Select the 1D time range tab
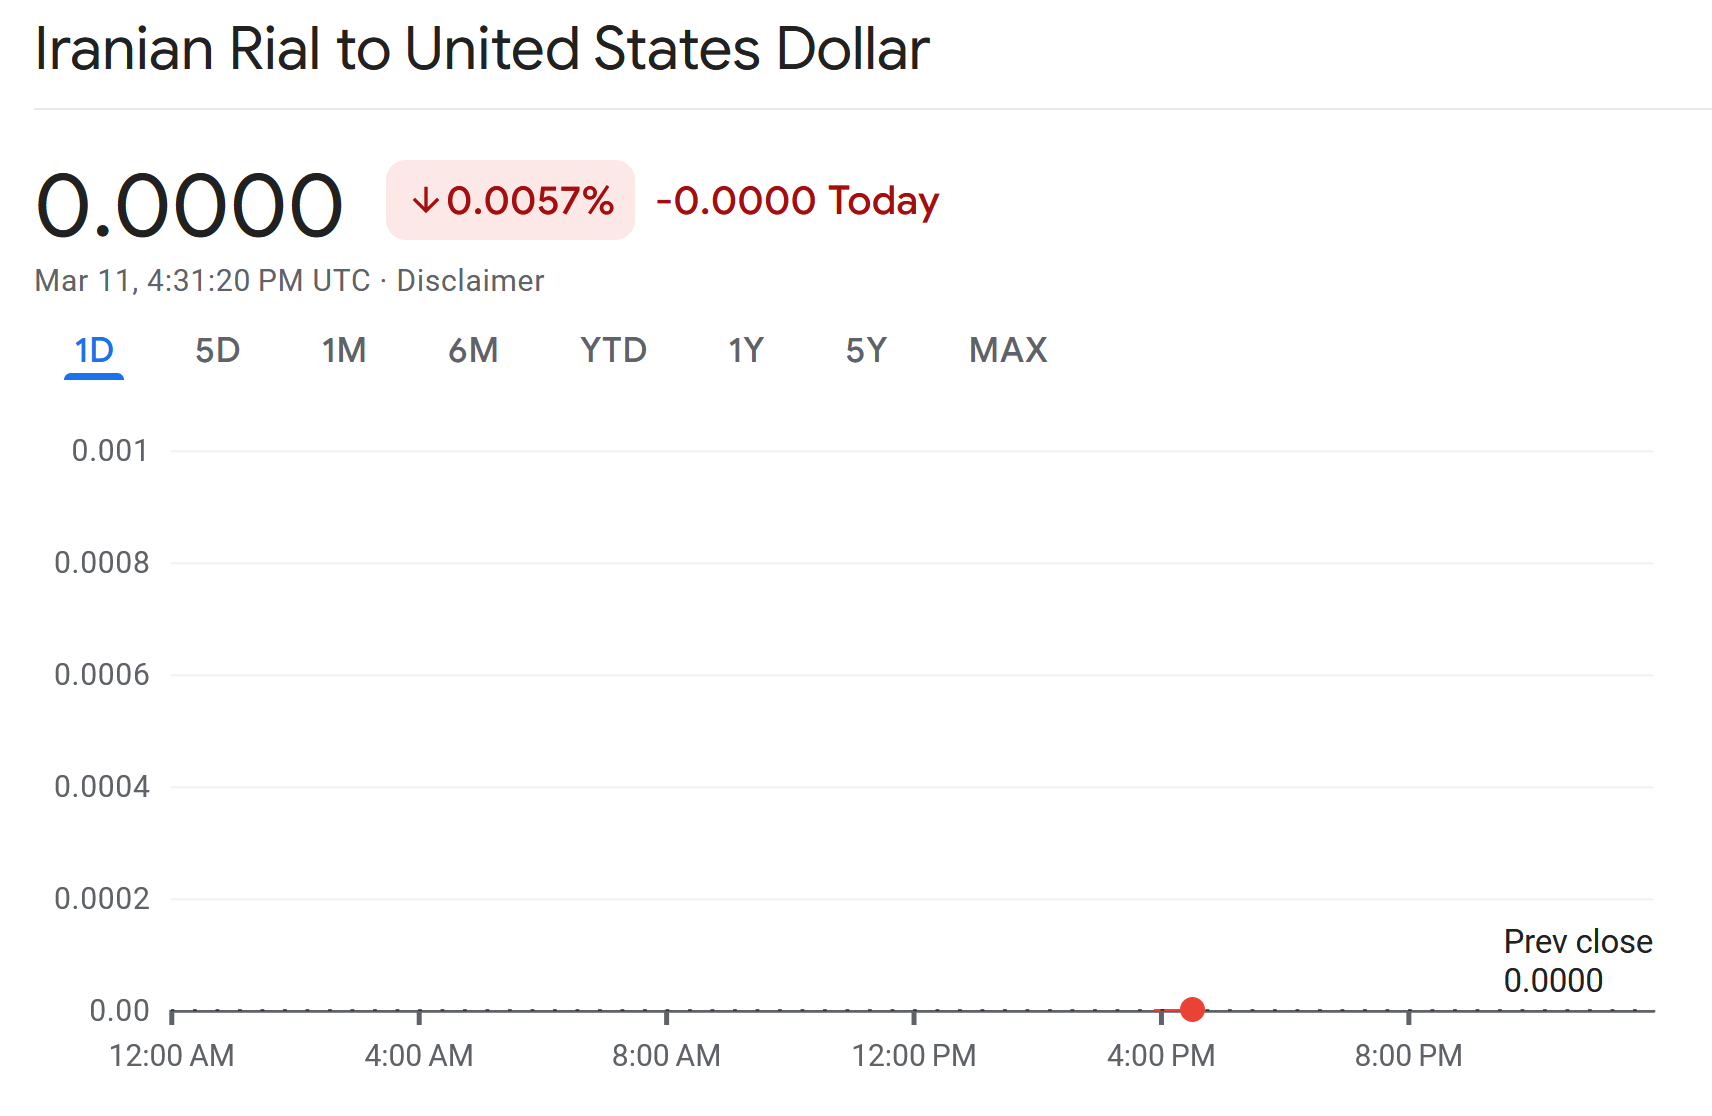Viewport: 1712px width, 1116px height. coord(94,351)
